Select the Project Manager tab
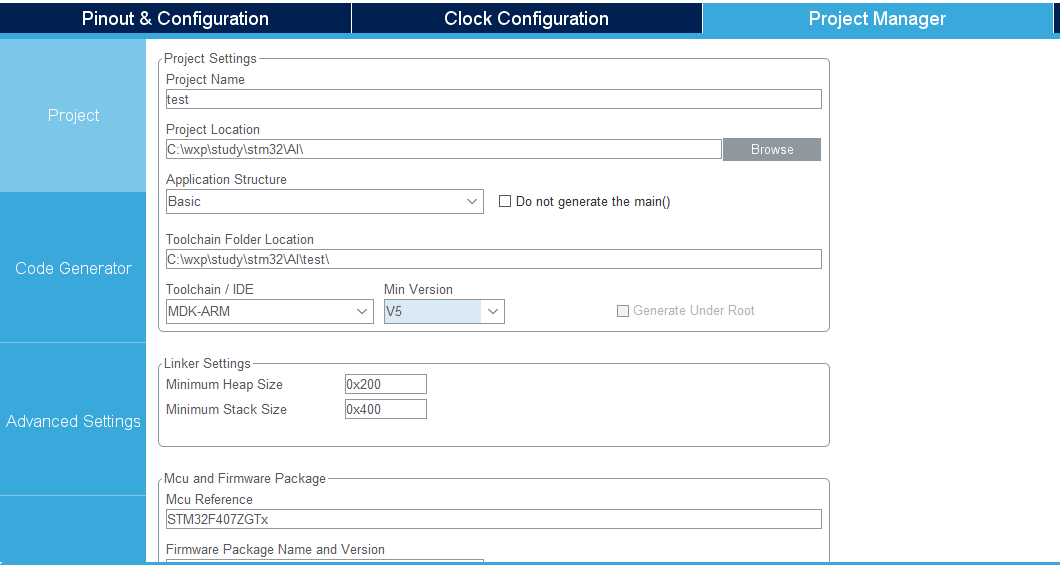 click(877, 18)
